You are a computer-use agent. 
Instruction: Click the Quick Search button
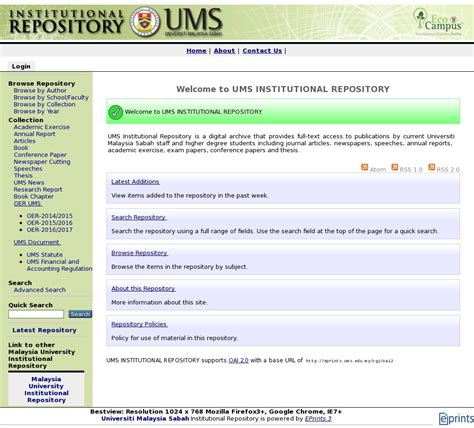(80, 314)
